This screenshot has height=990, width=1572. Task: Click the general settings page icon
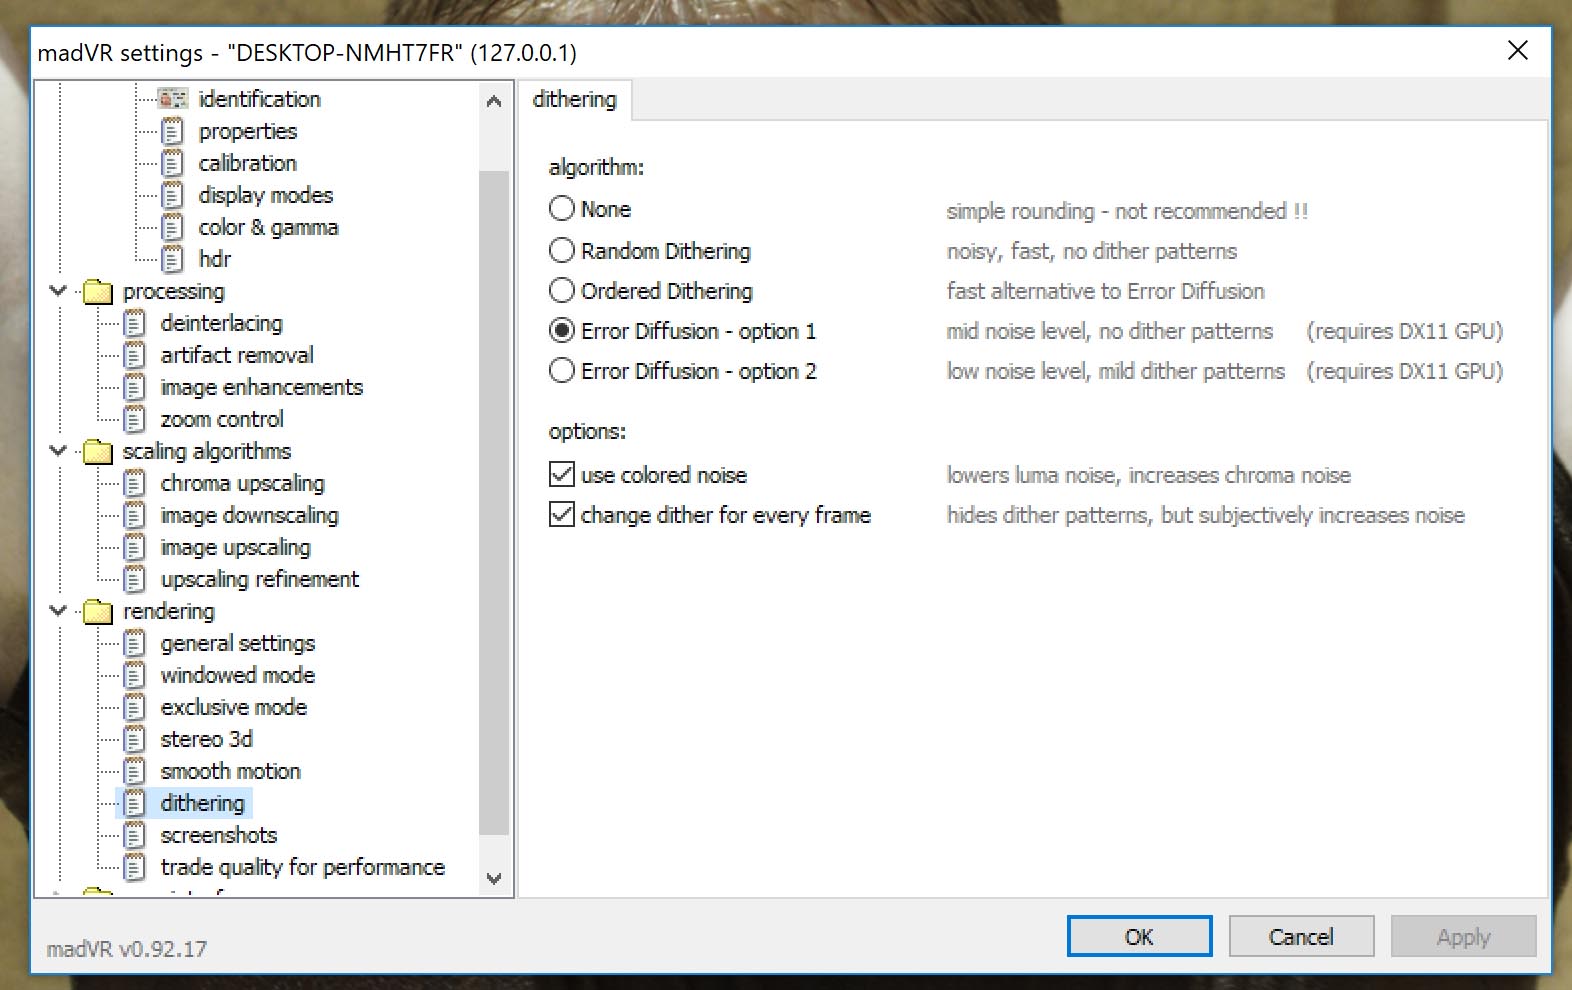[x=135, y=643]
